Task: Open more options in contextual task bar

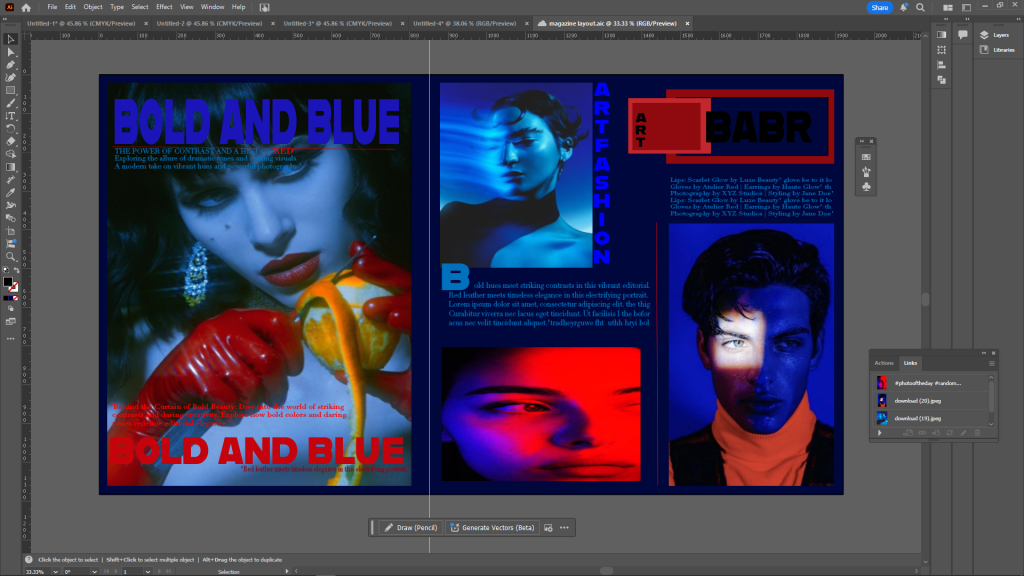Action: [x=564, y=527]
